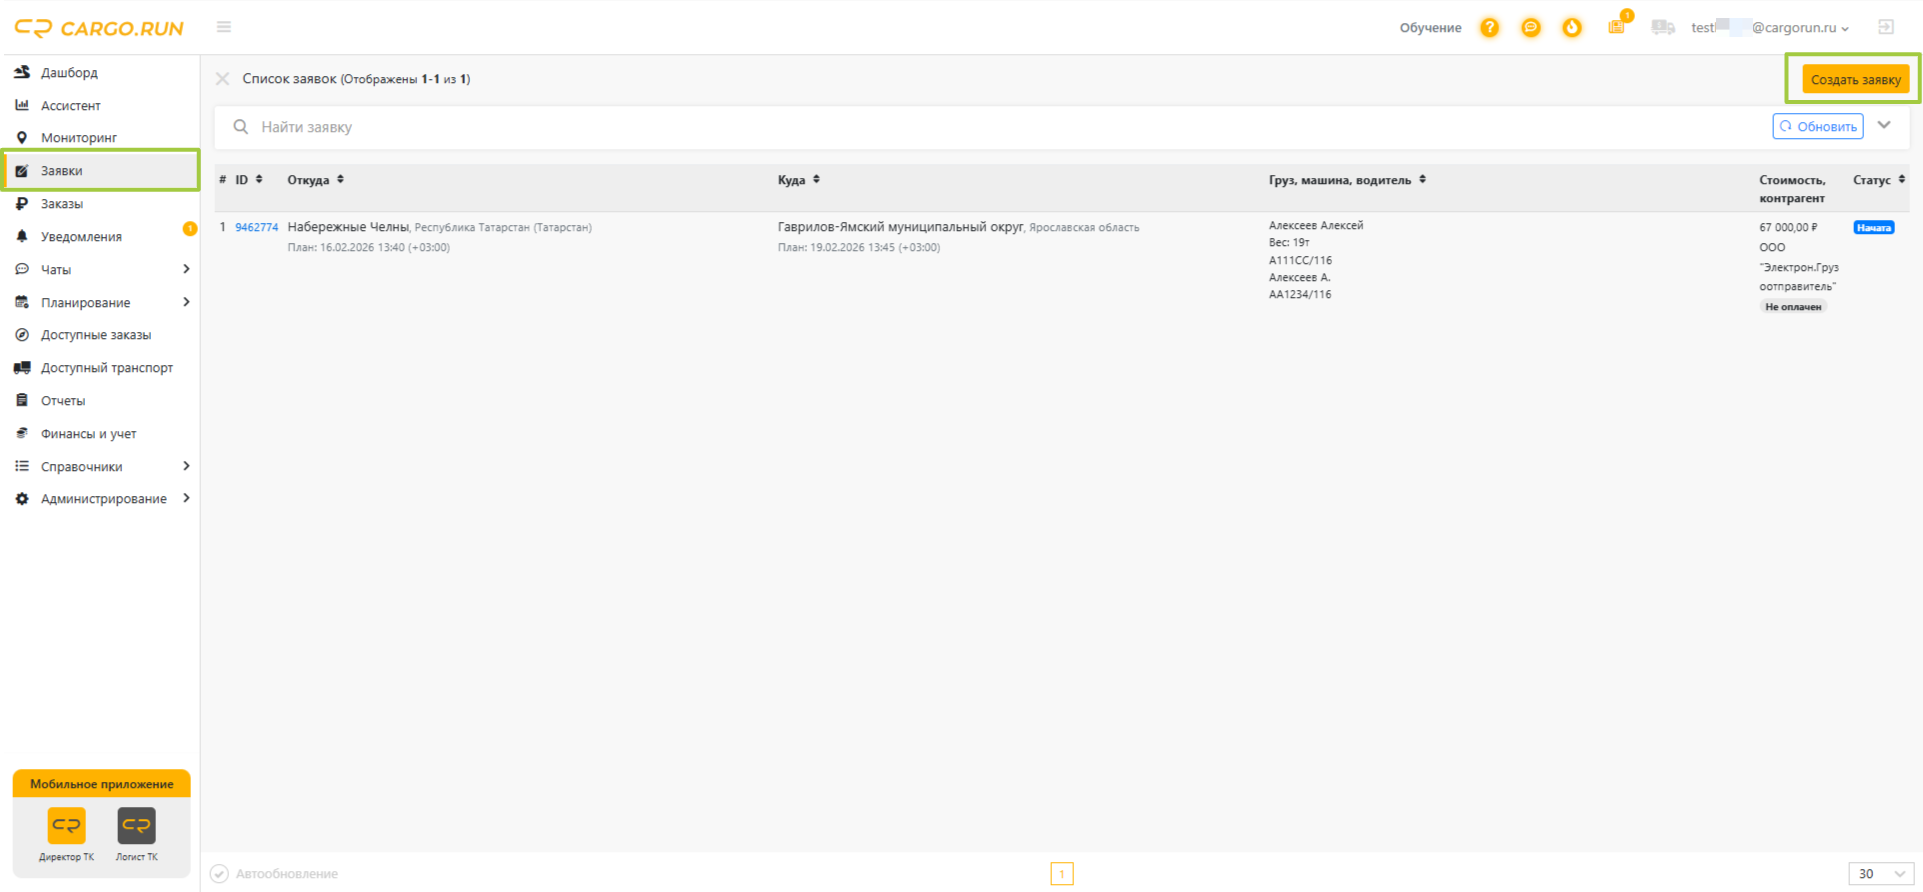This screenshot has width=1923, height=892.
Task: Click the Администрирование gear icon
Action: click(x=22, y=499)
